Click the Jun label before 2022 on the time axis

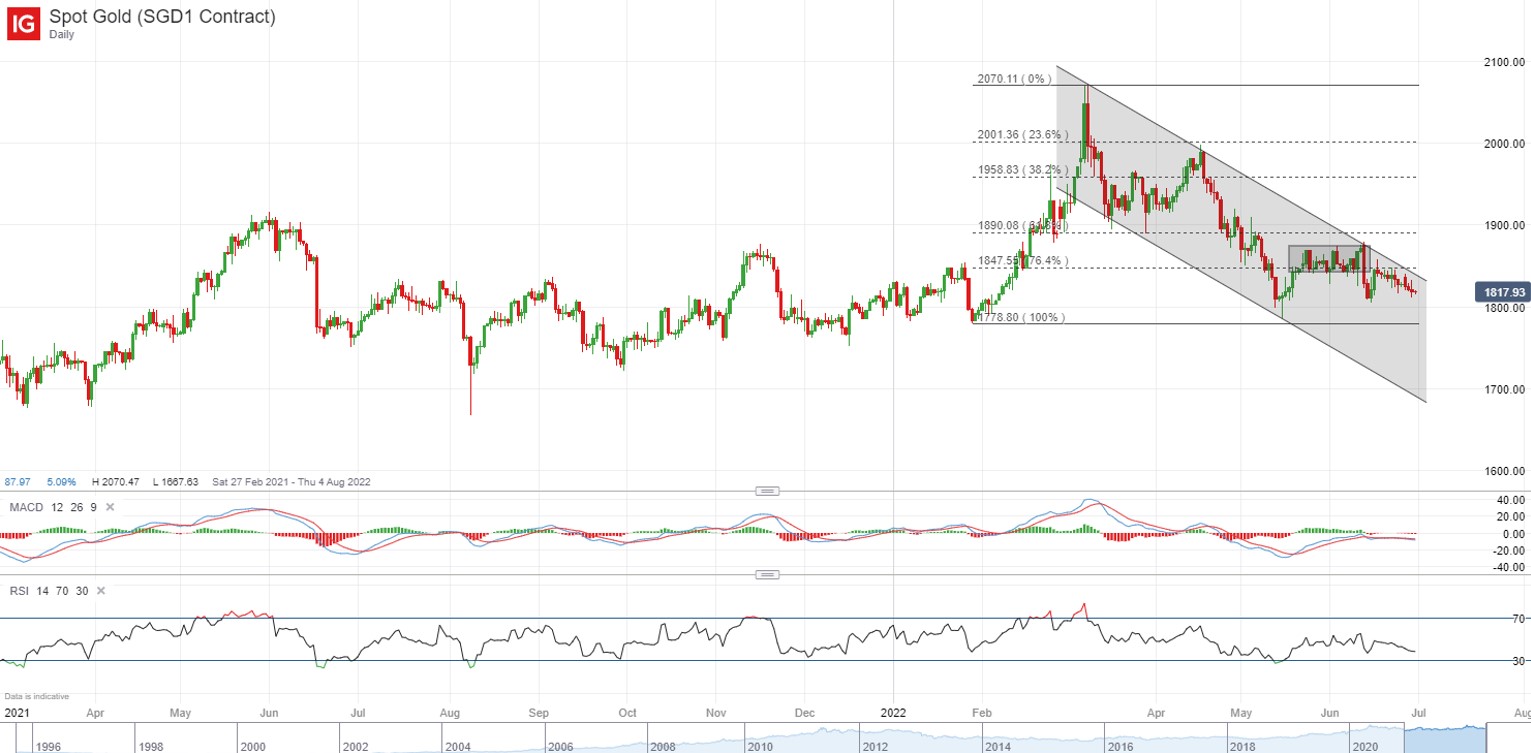pos(271,714)
